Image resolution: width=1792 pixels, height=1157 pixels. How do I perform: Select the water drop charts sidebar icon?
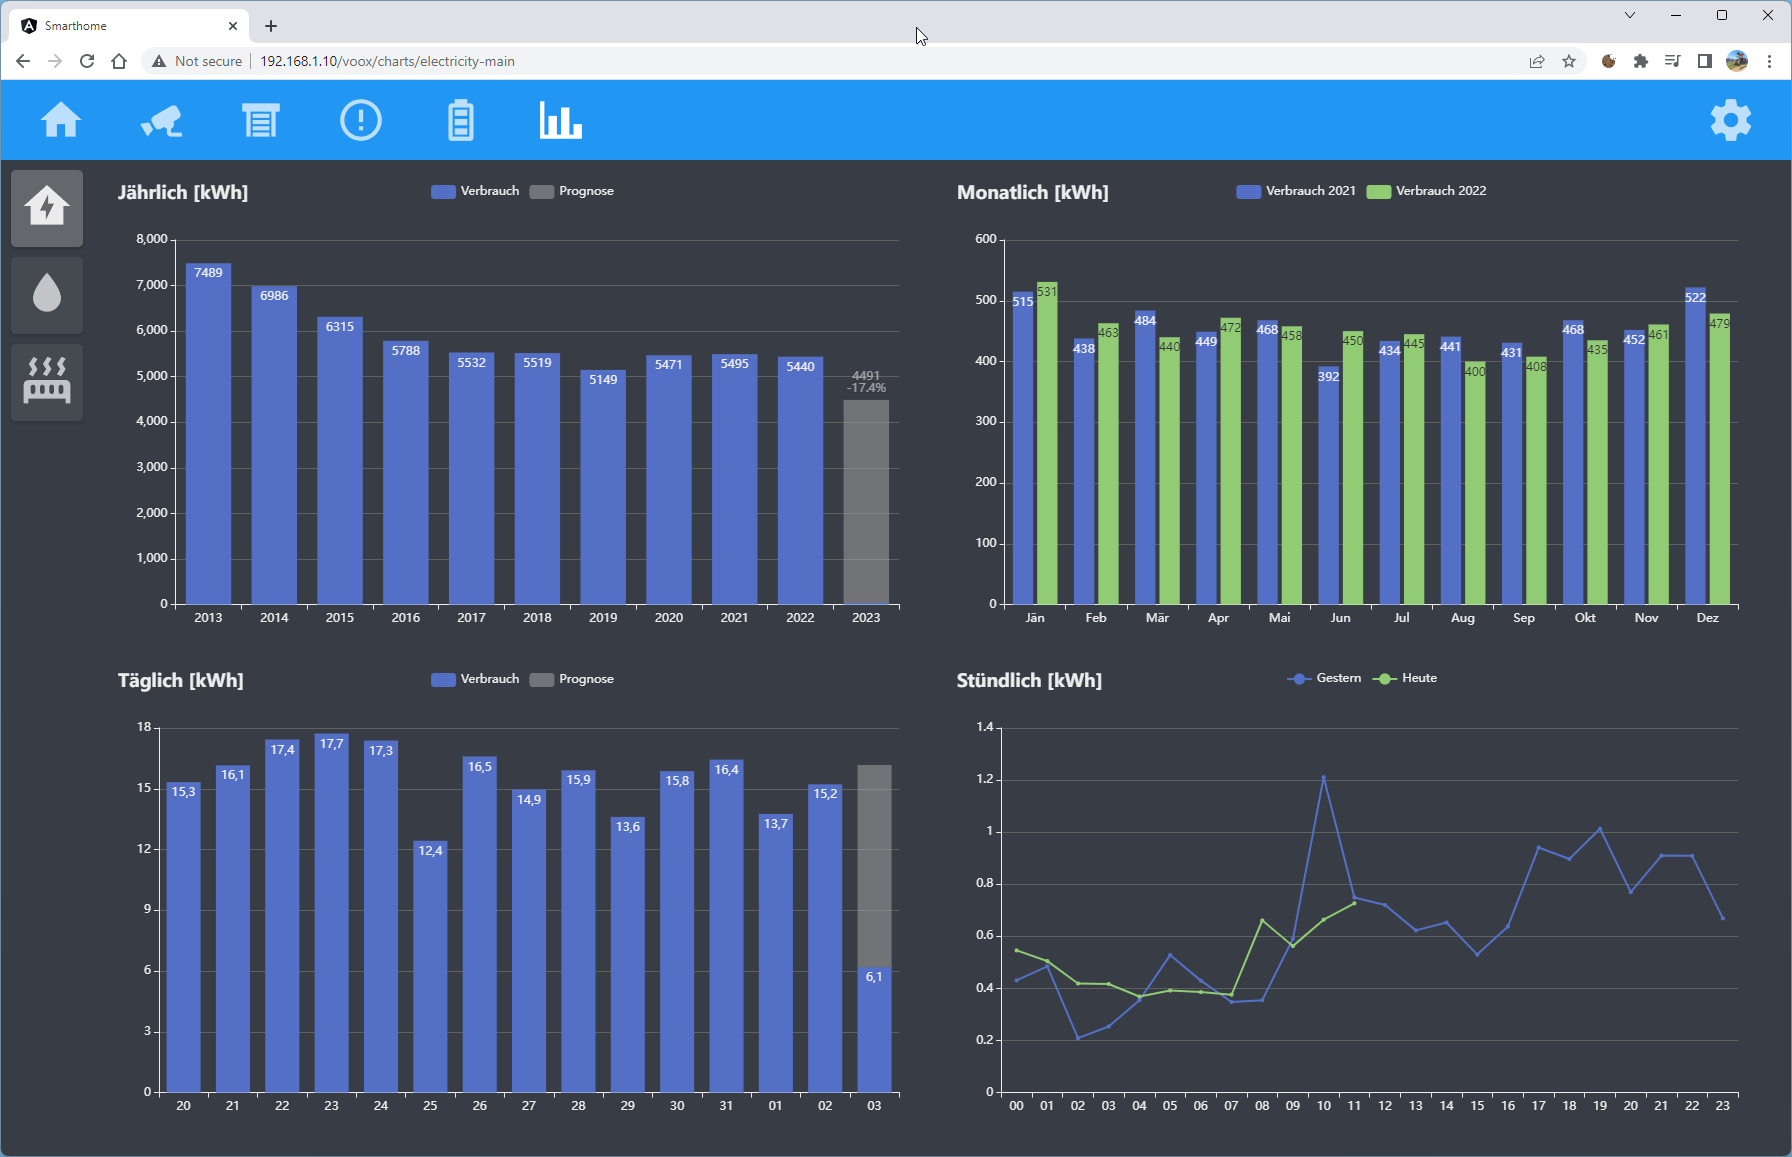(47, 295)
